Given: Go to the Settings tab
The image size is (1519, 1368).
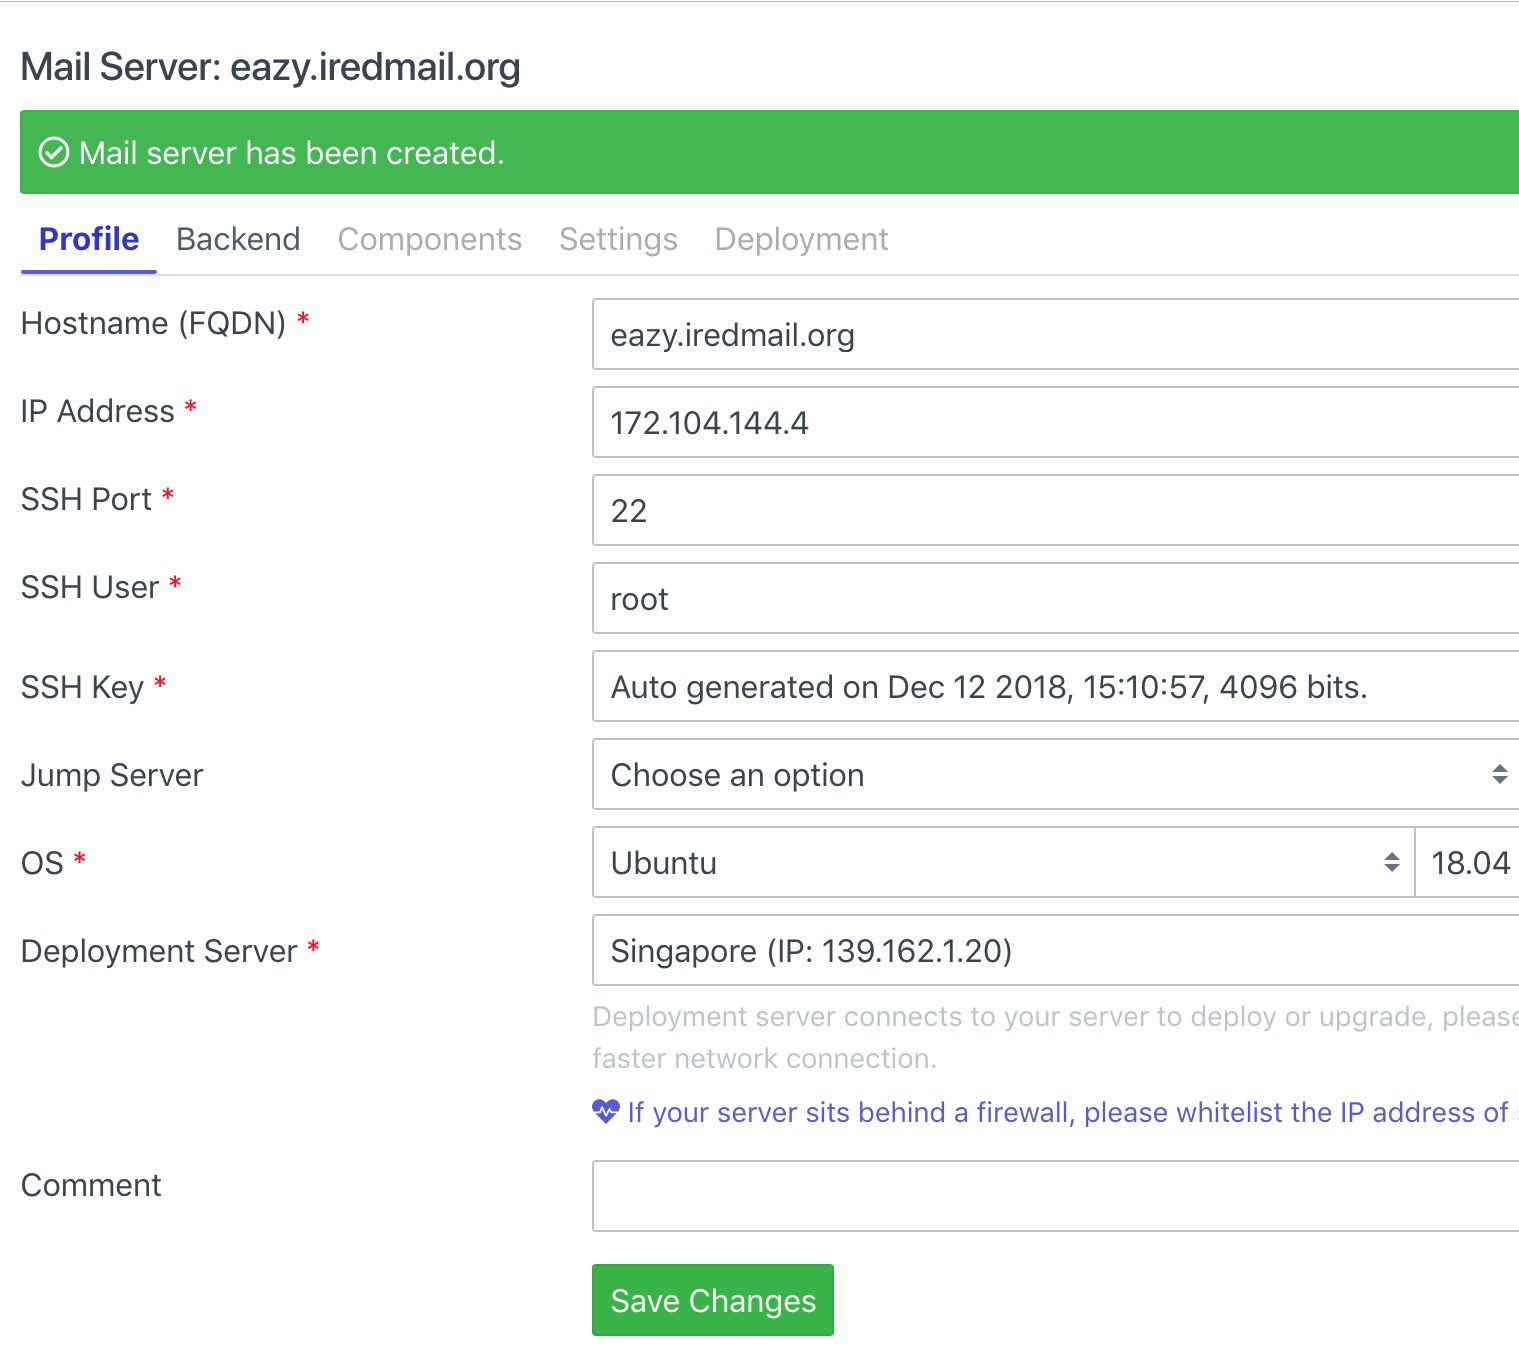Looking at the screenshot, I should [618, 239].
